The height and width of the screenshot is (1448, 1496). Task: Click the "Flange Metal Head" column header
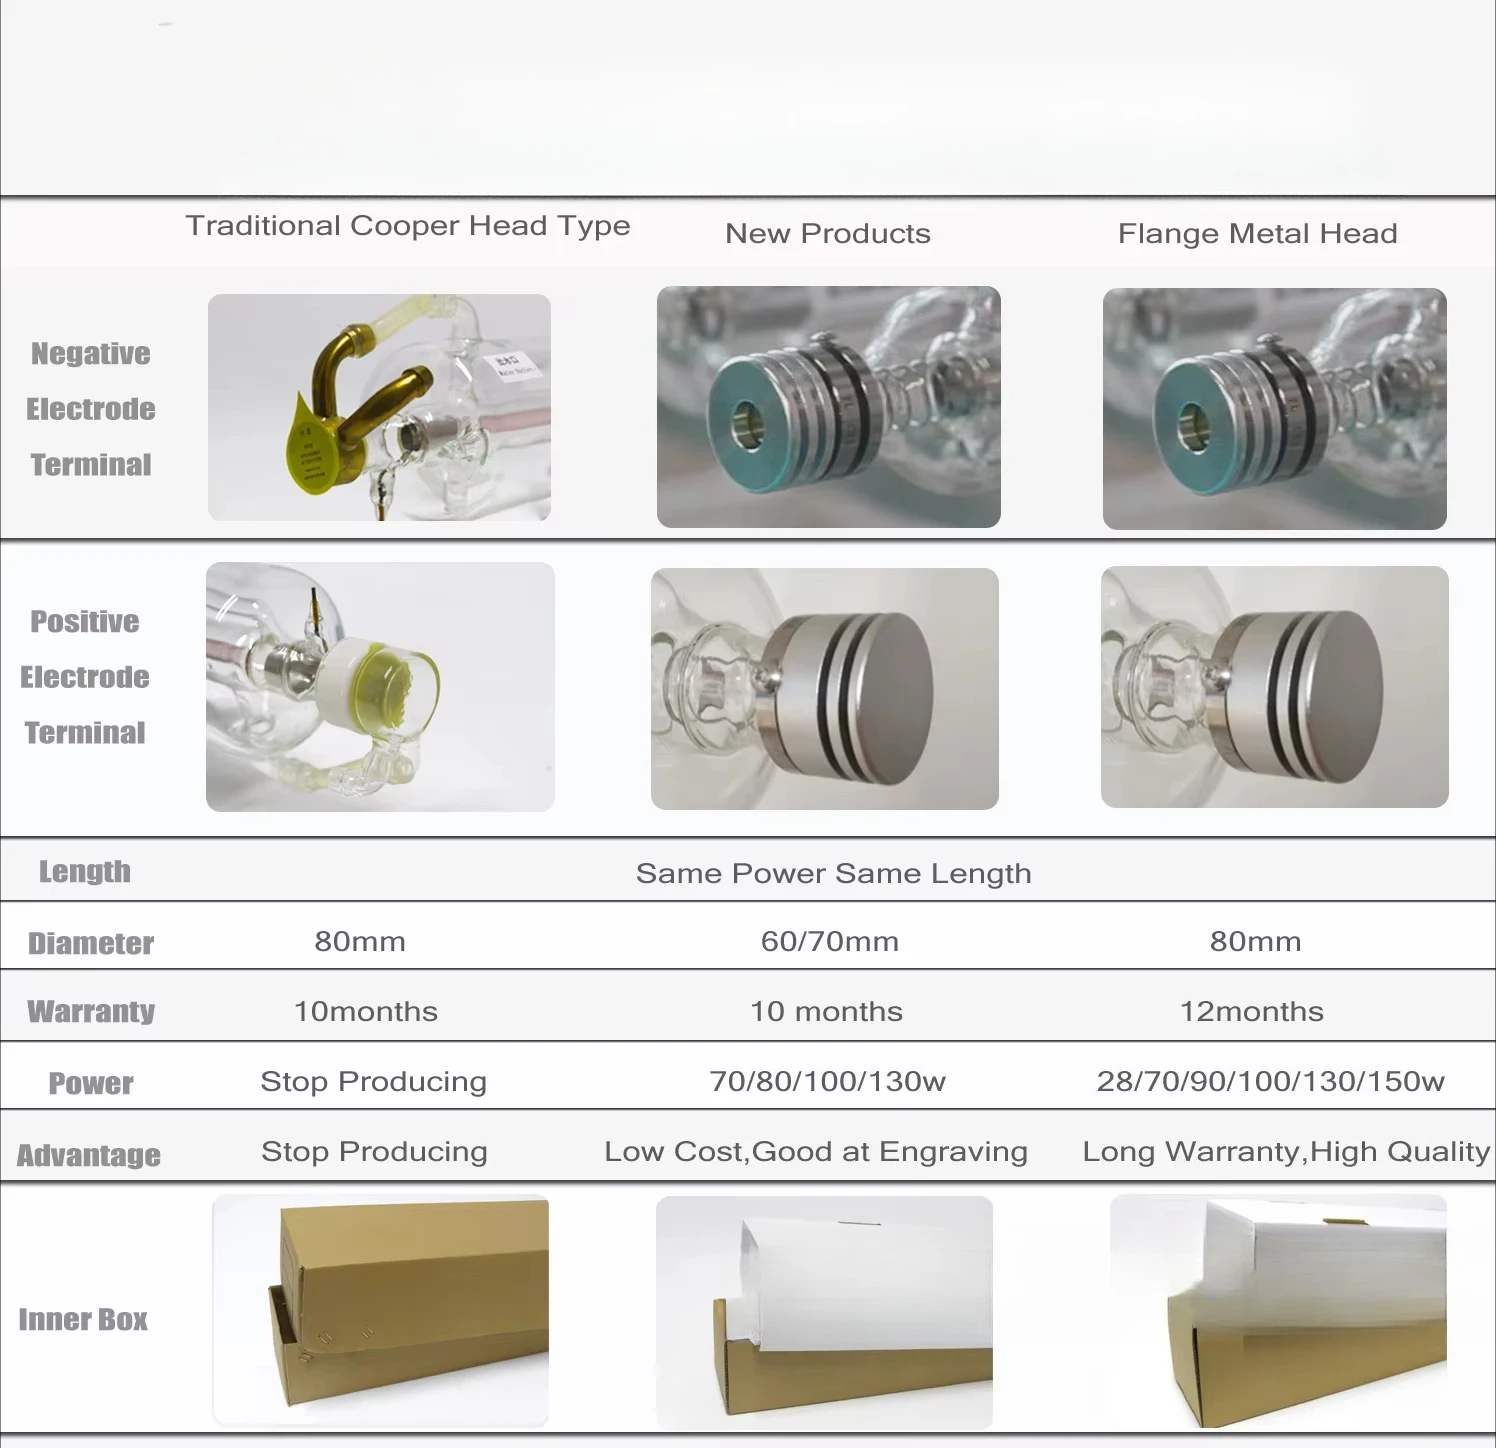point(1258,234)
